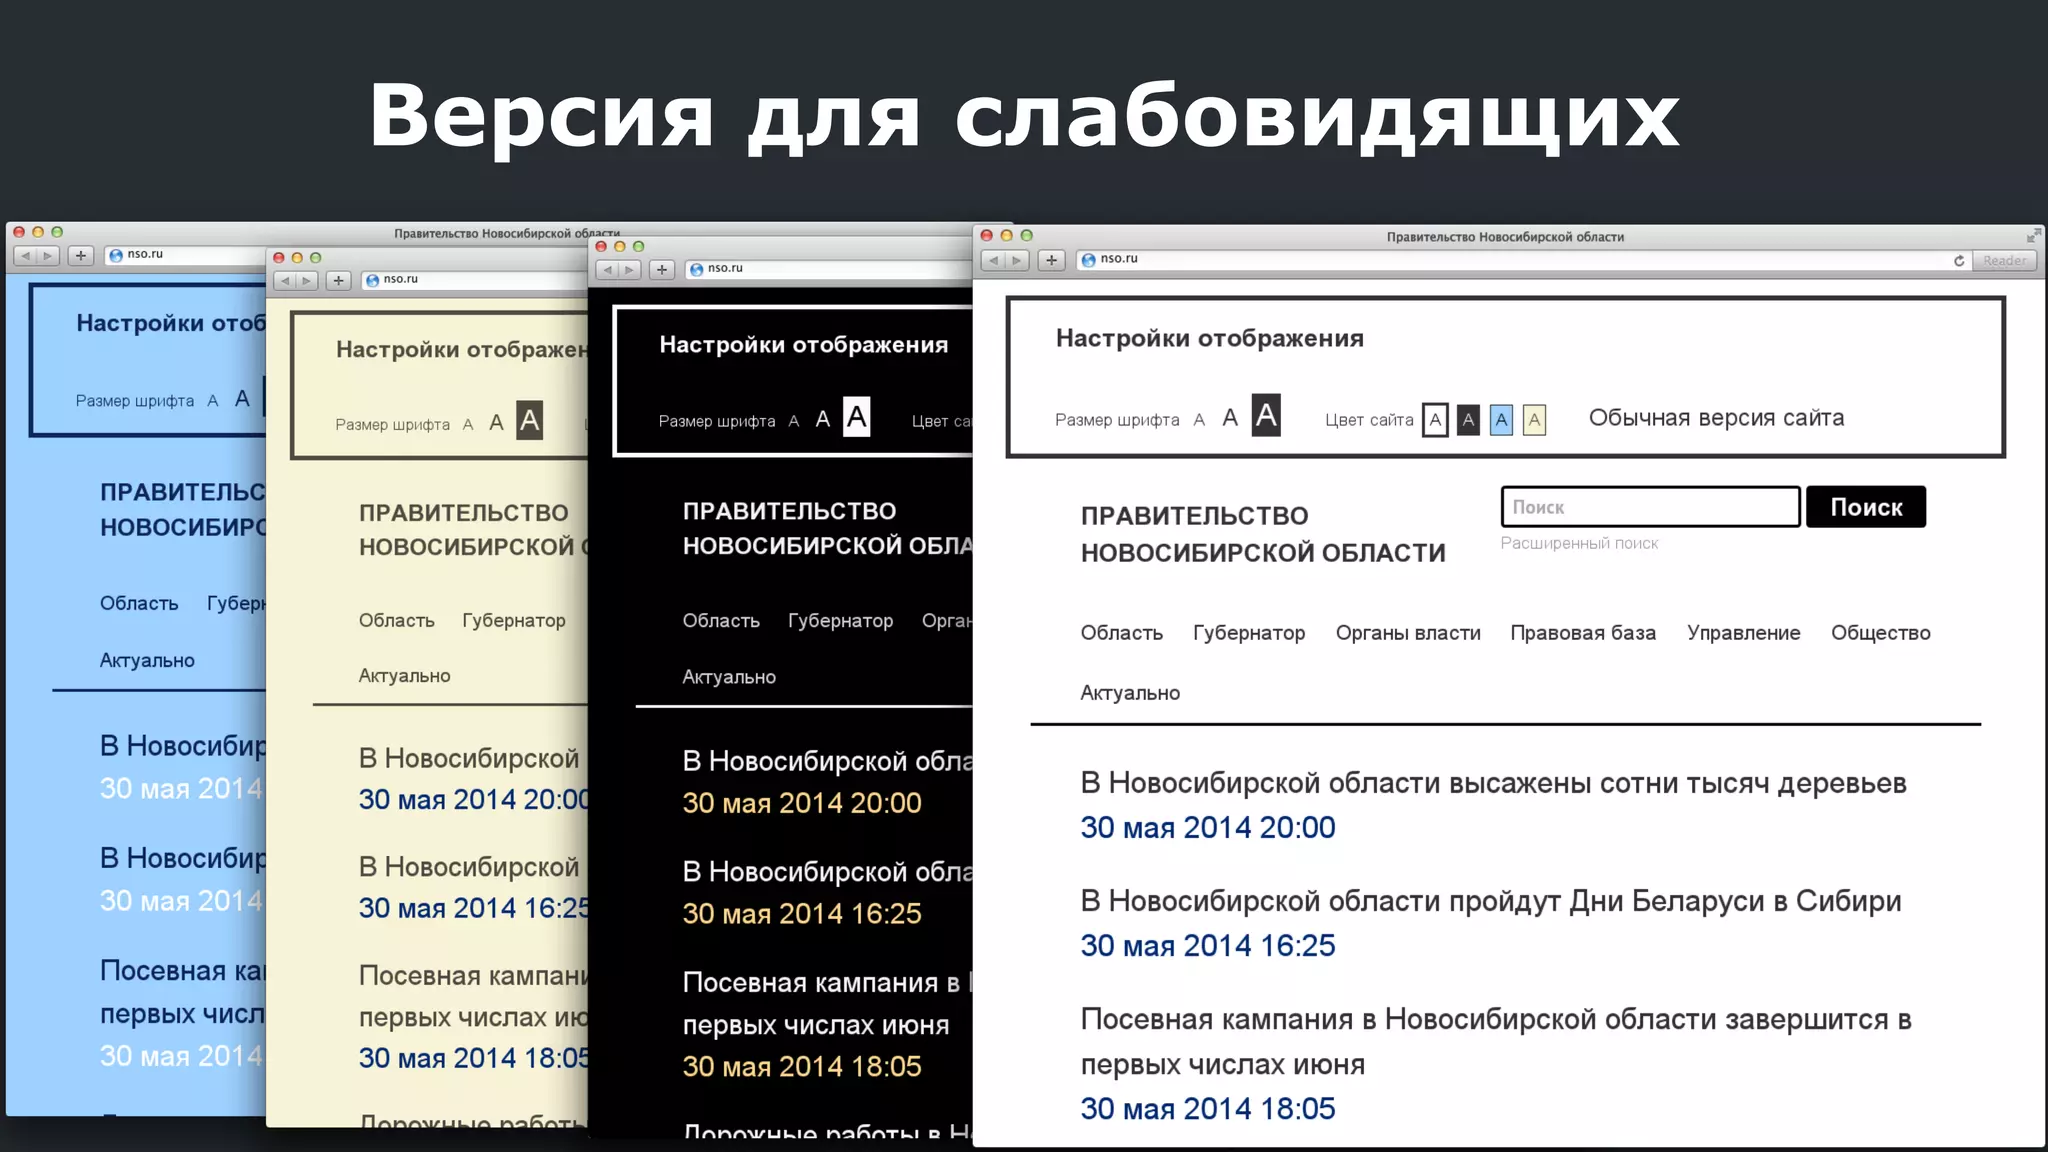The image size is (2048, 1152).
Task: Click fullscreen arrows icon of the white window
Action: pyautogui.click(x=2033, y=236)
